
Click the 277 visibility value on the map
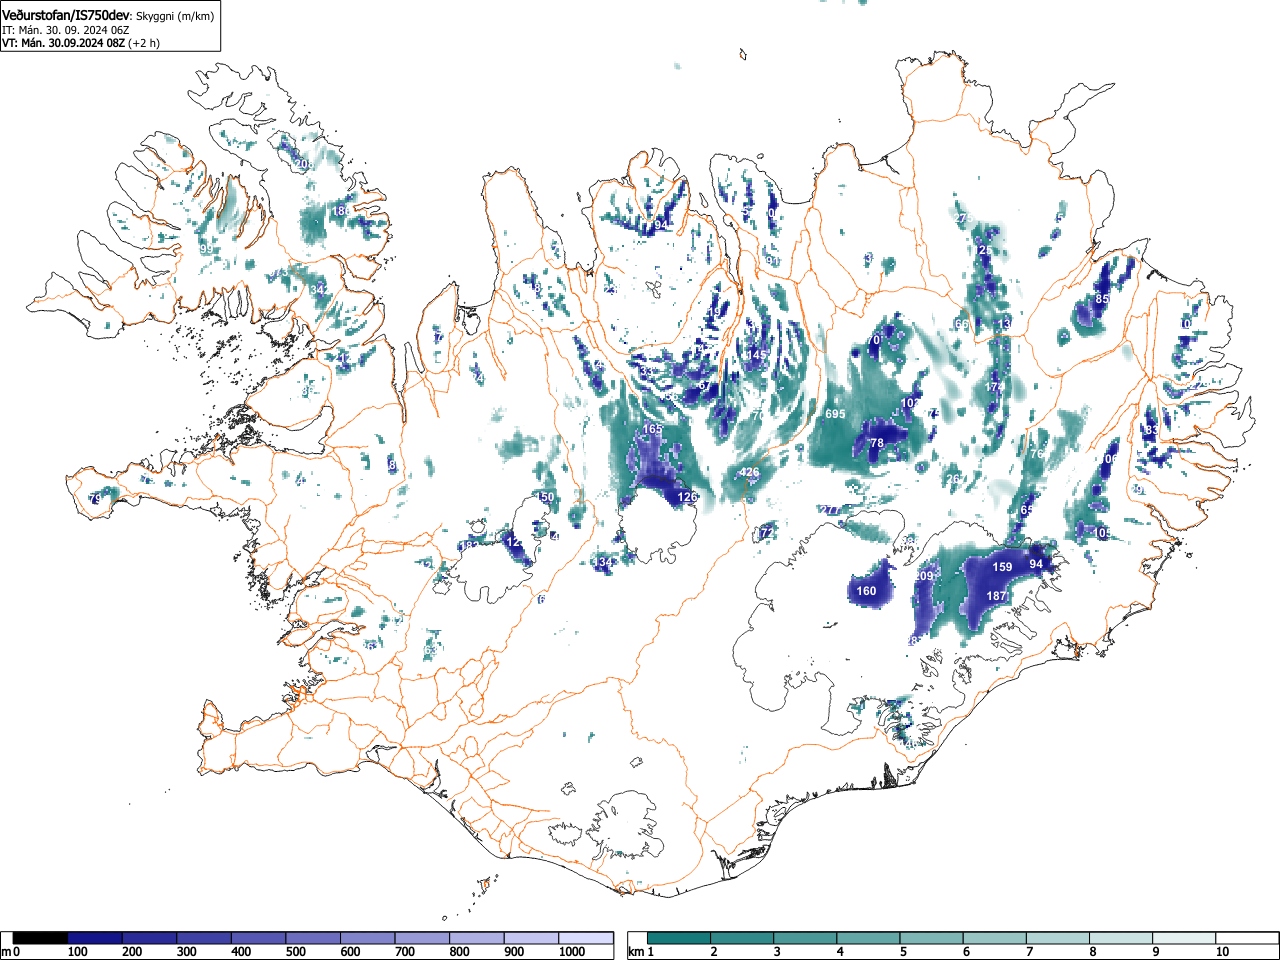(x=831, y=510)
